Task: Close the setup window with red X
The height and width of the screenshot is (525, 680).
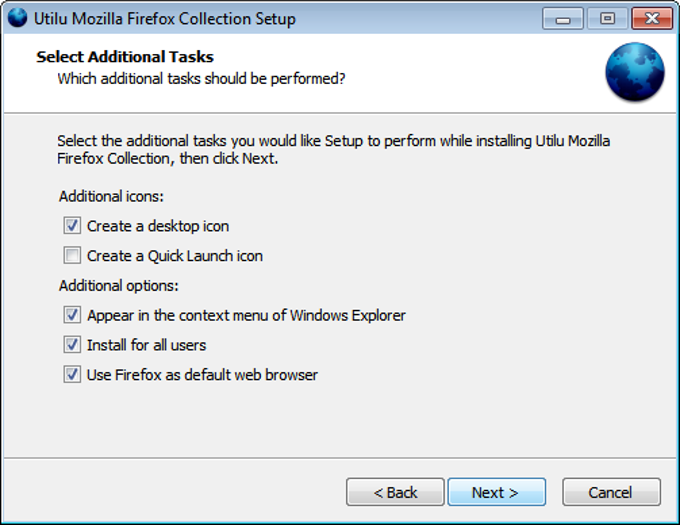Action: point(652,19)
